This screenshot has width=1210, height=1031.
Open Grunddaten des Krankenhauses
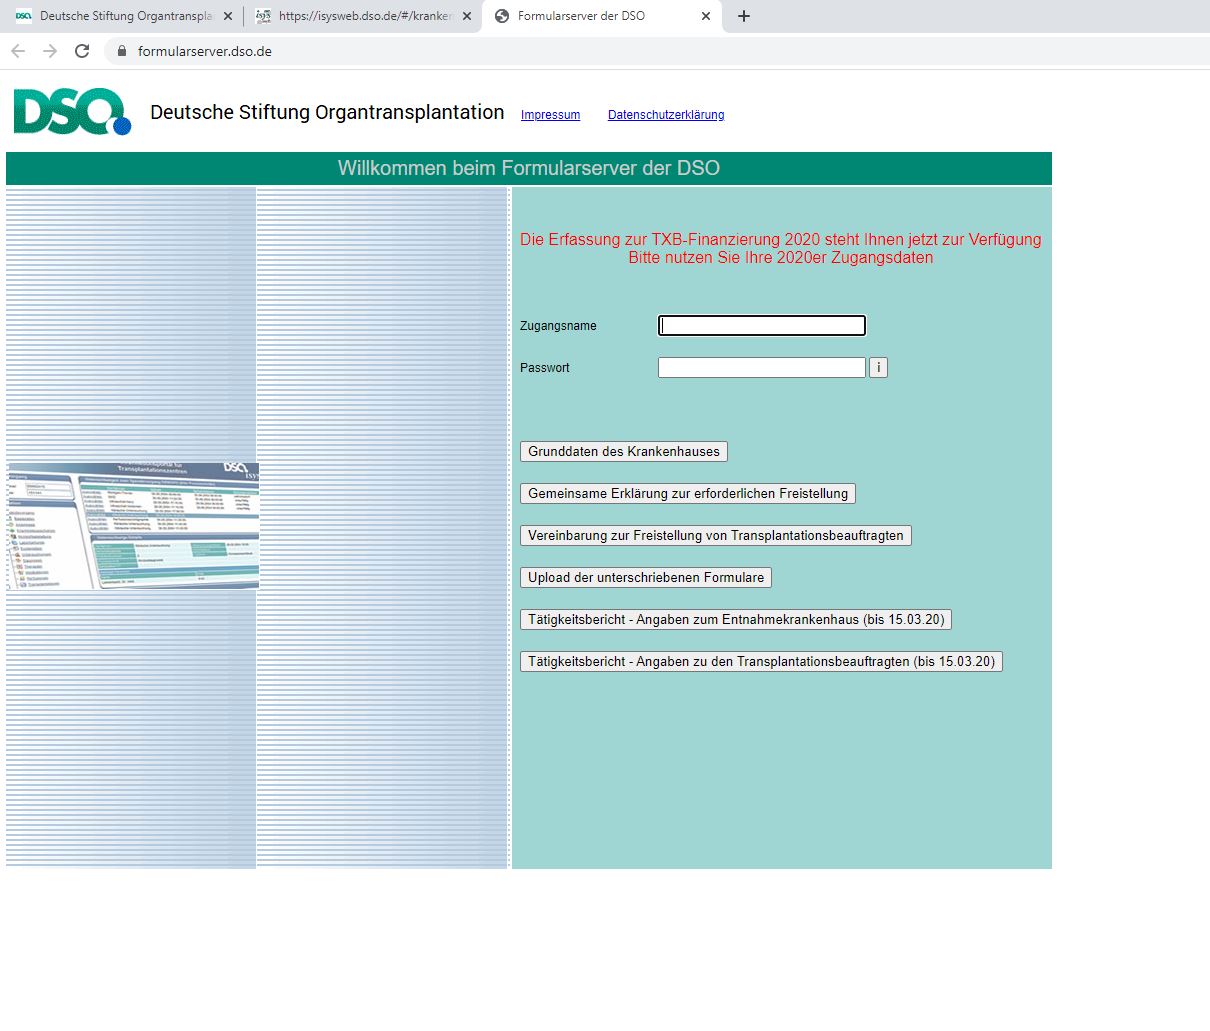[624, 451]
